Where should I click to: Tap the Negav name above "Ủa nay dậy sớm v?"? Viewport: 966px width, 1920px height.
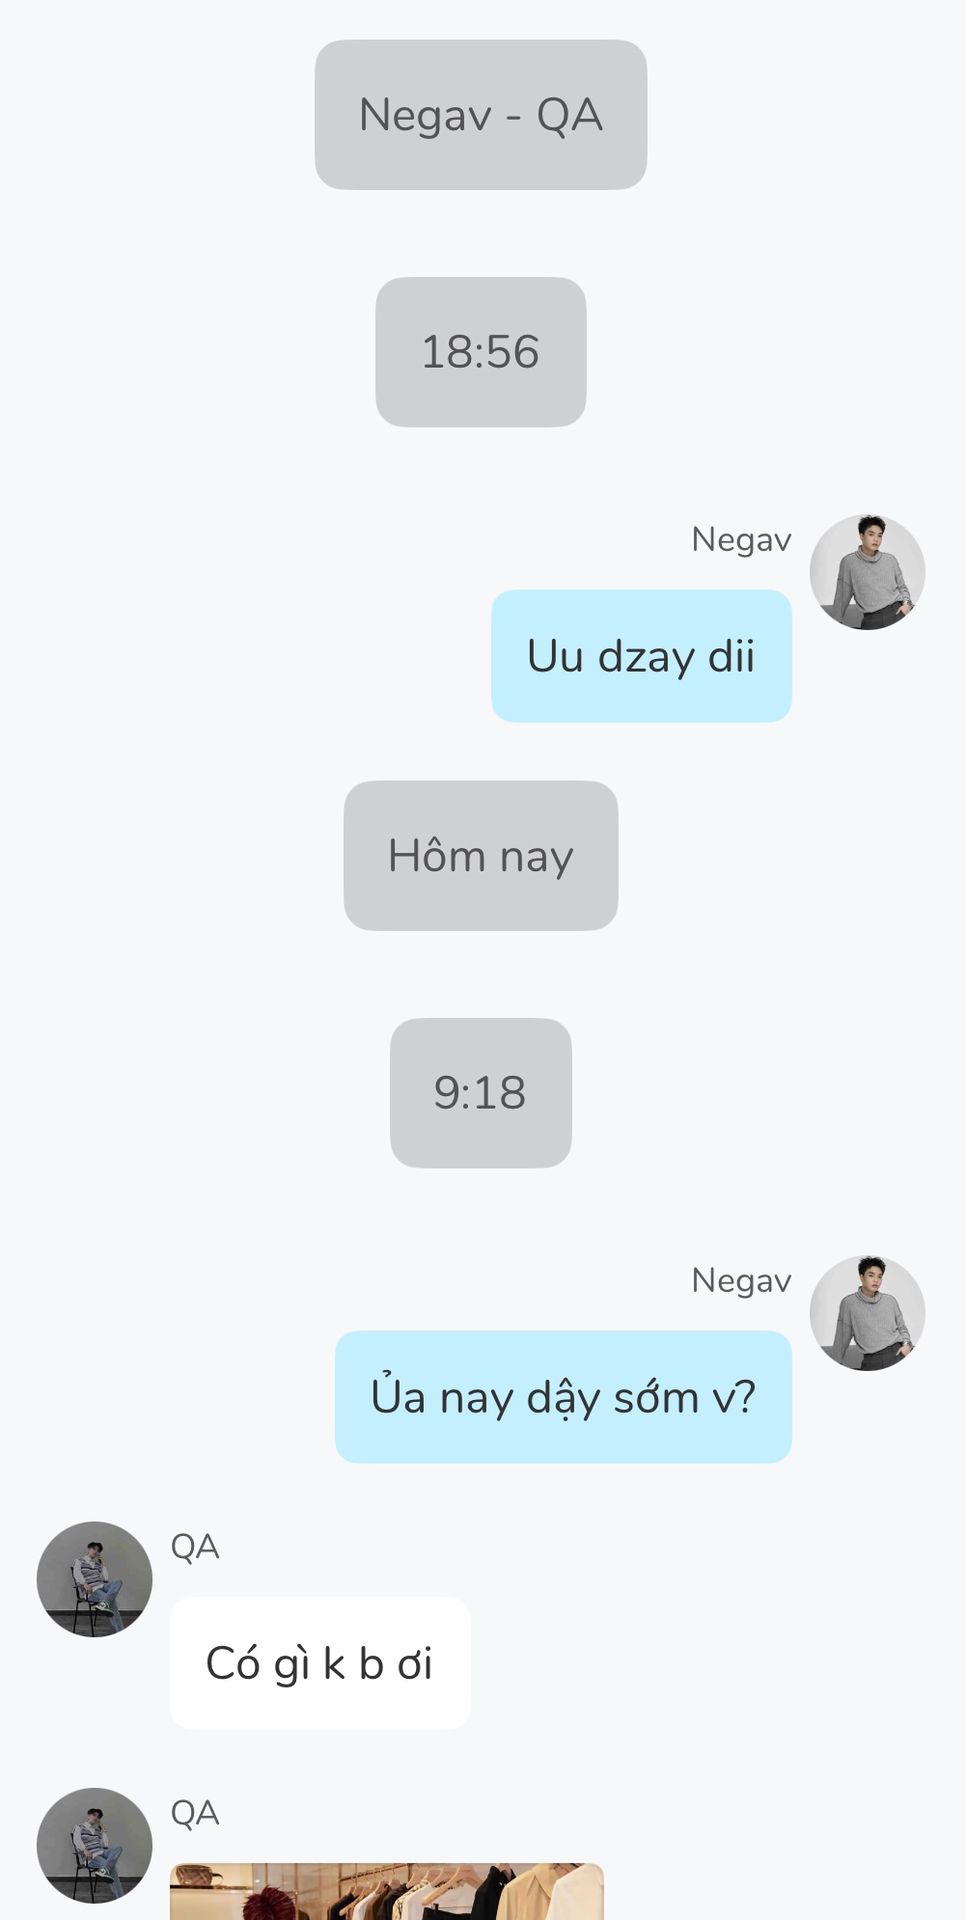pyautogui.click(x=741, y=1281)
